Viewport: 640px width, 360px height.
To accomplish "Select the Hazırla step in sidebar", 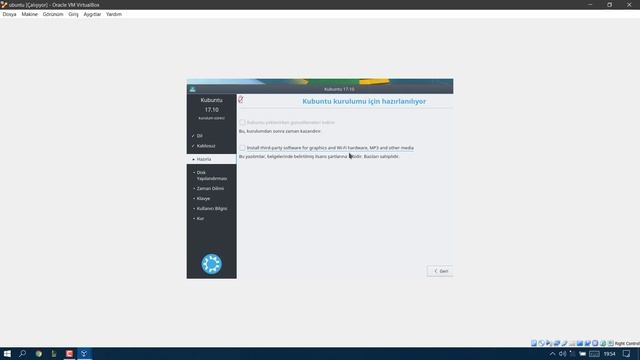I will pos(211,159).
